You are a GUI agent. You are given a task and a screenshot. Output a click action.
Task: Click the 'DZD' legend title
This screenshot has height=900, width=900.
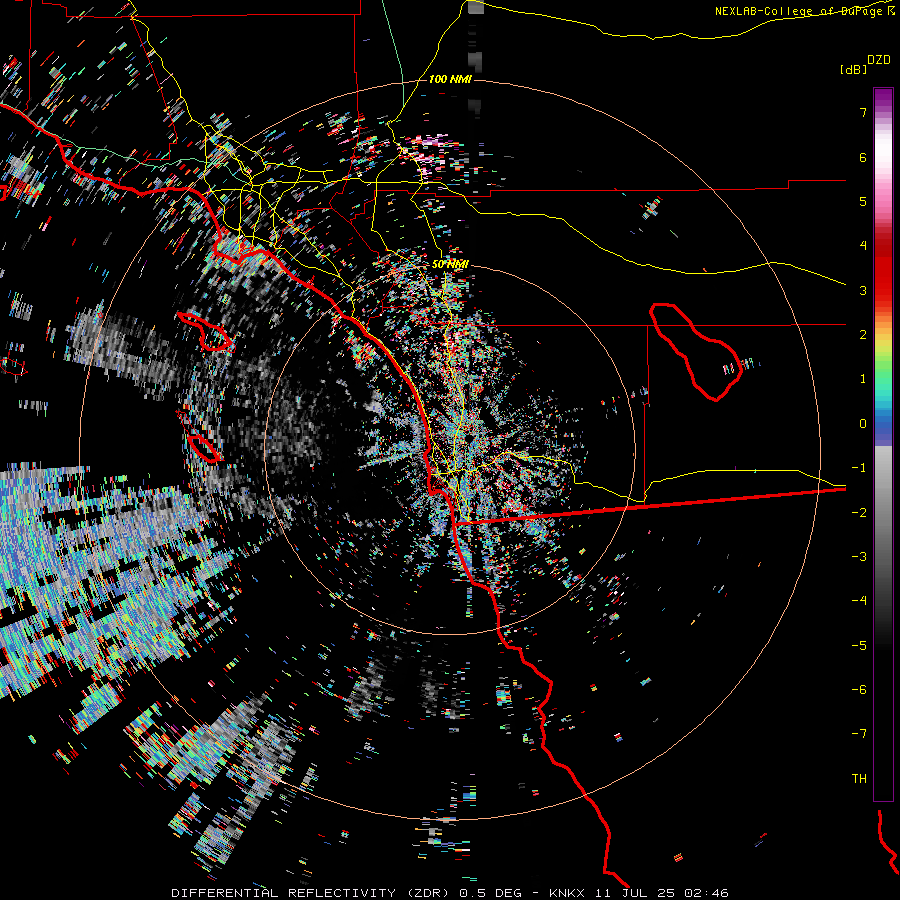coord(879,60)
